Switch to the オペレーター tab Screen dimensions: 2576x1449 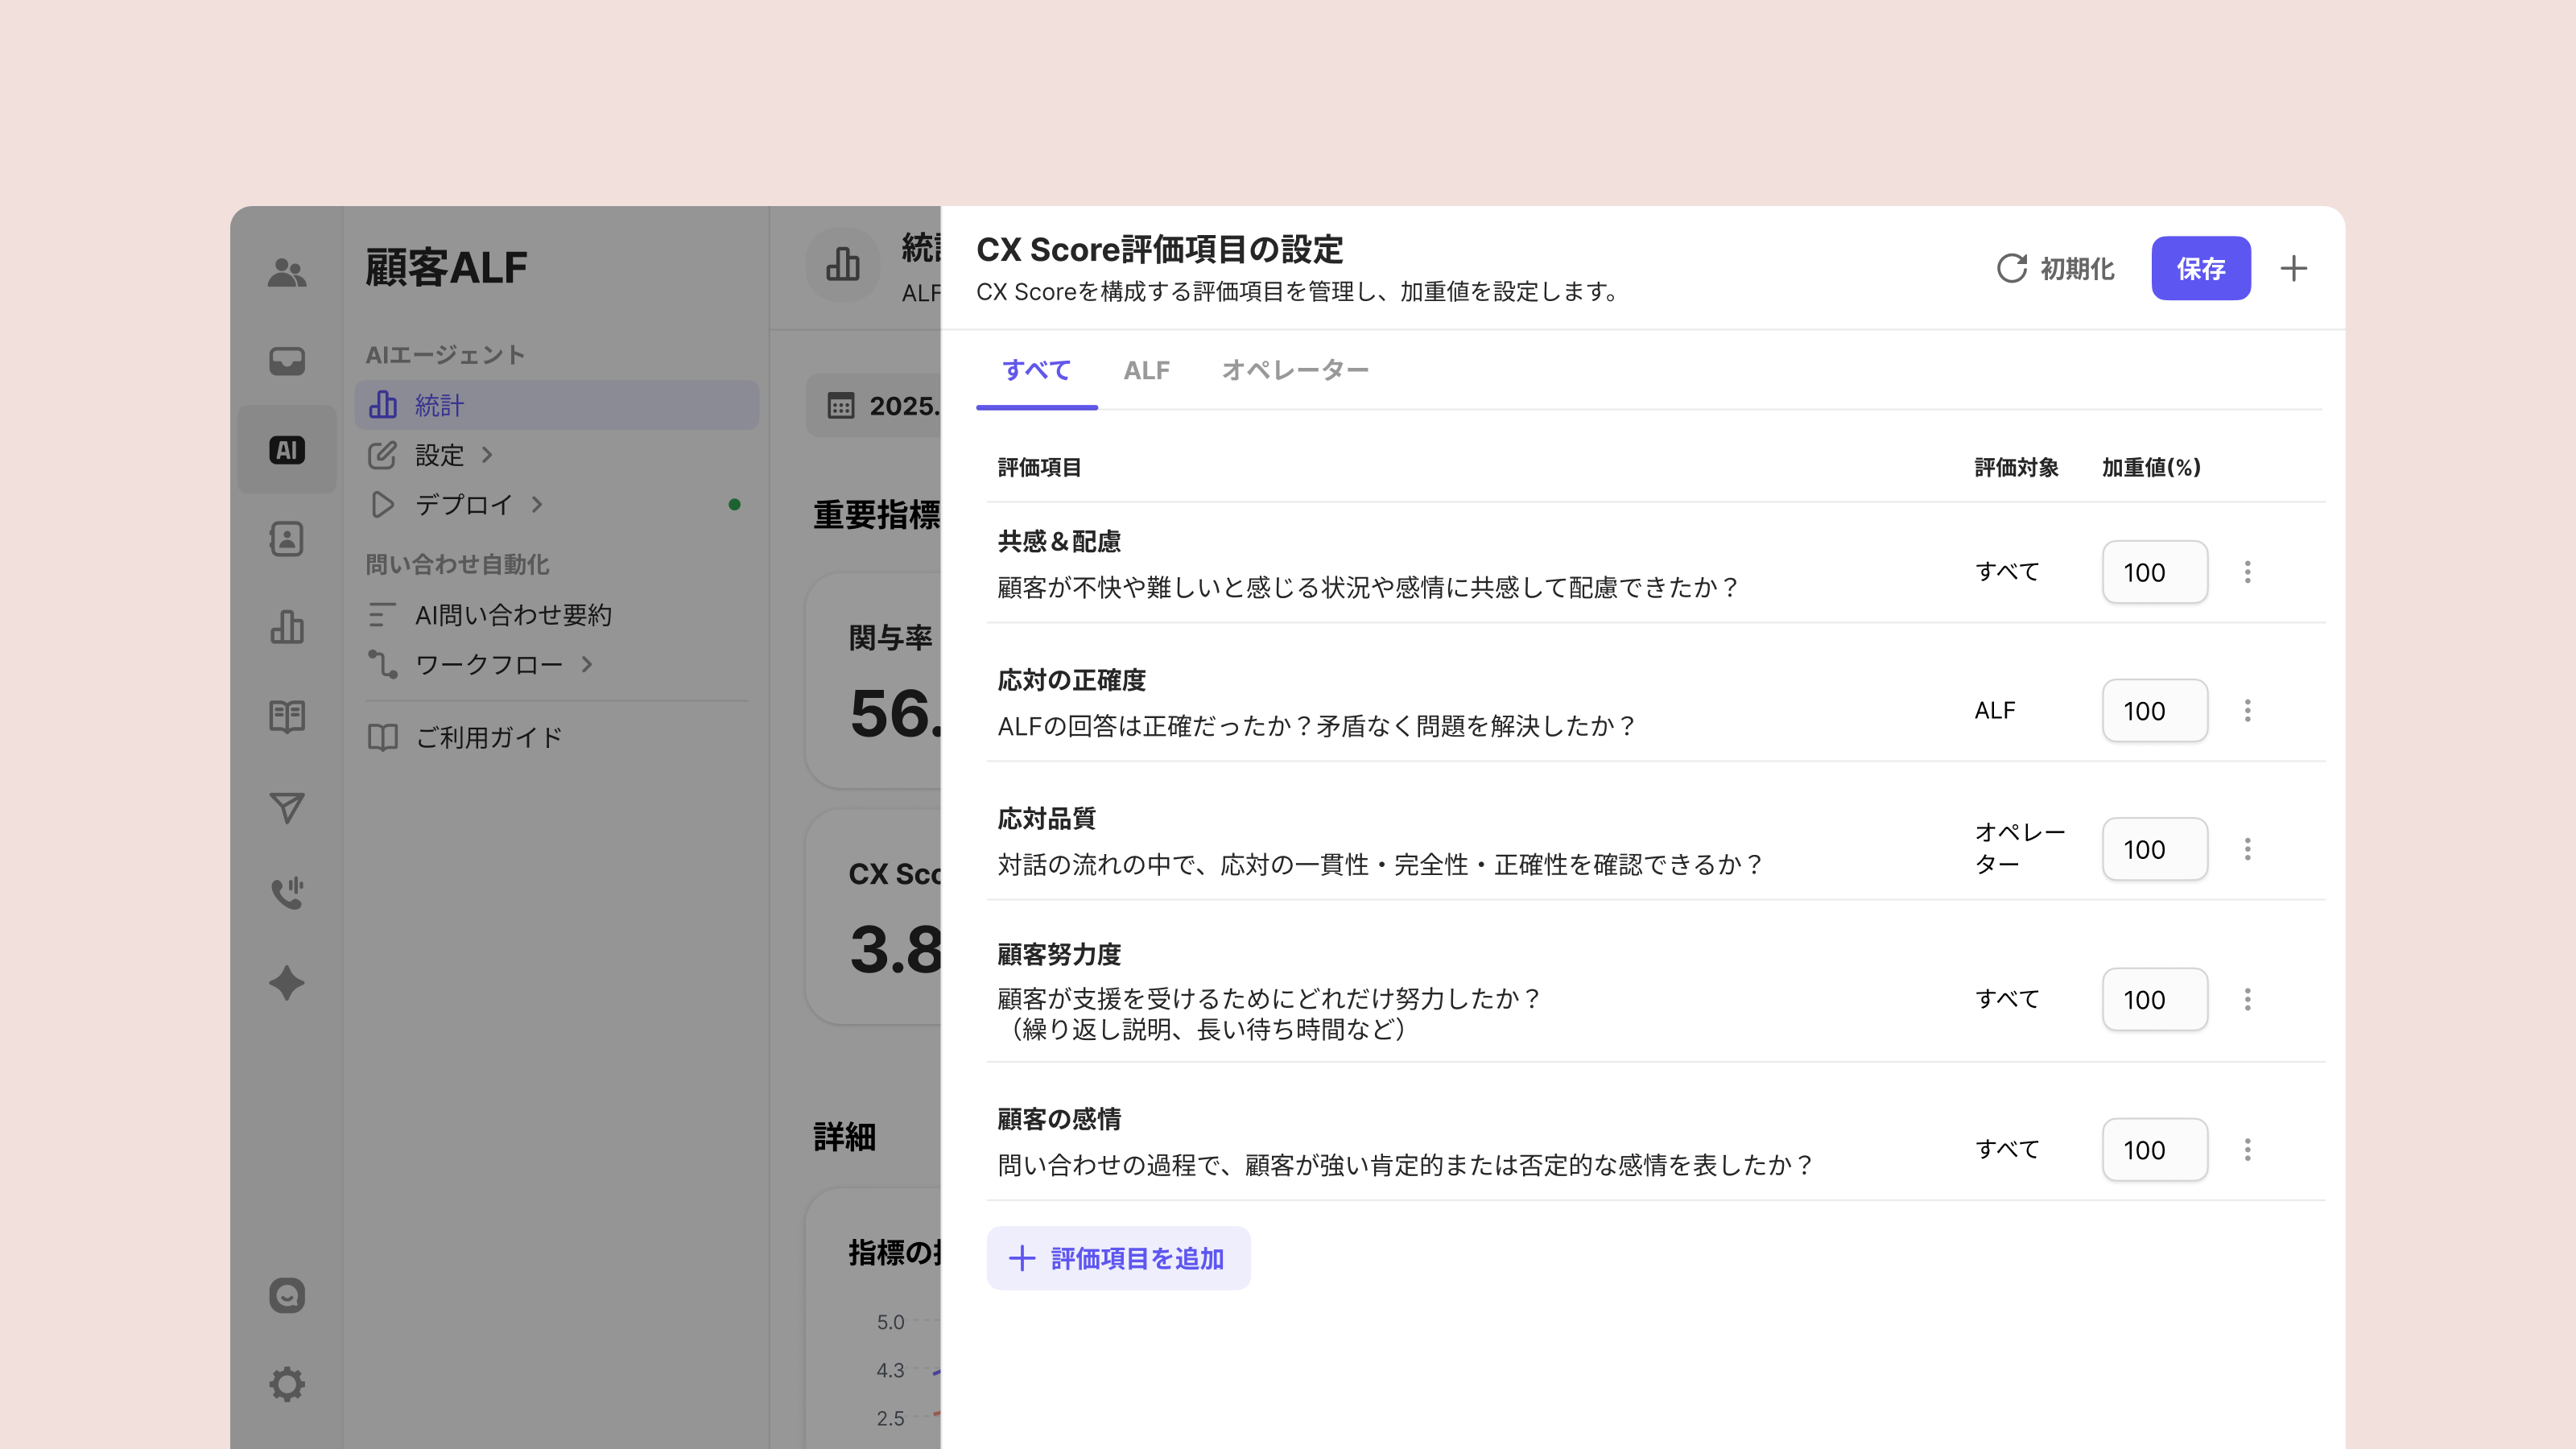(1295, 370)
